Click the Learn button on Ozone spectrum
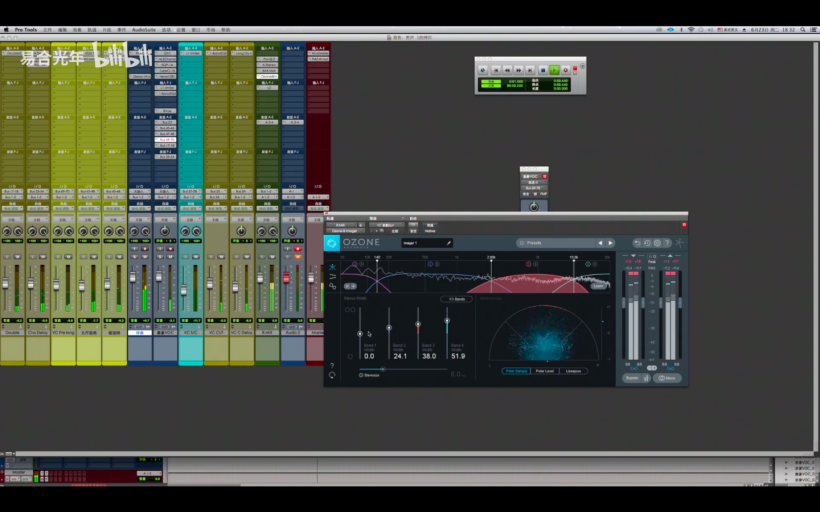 tap(598, 286)
